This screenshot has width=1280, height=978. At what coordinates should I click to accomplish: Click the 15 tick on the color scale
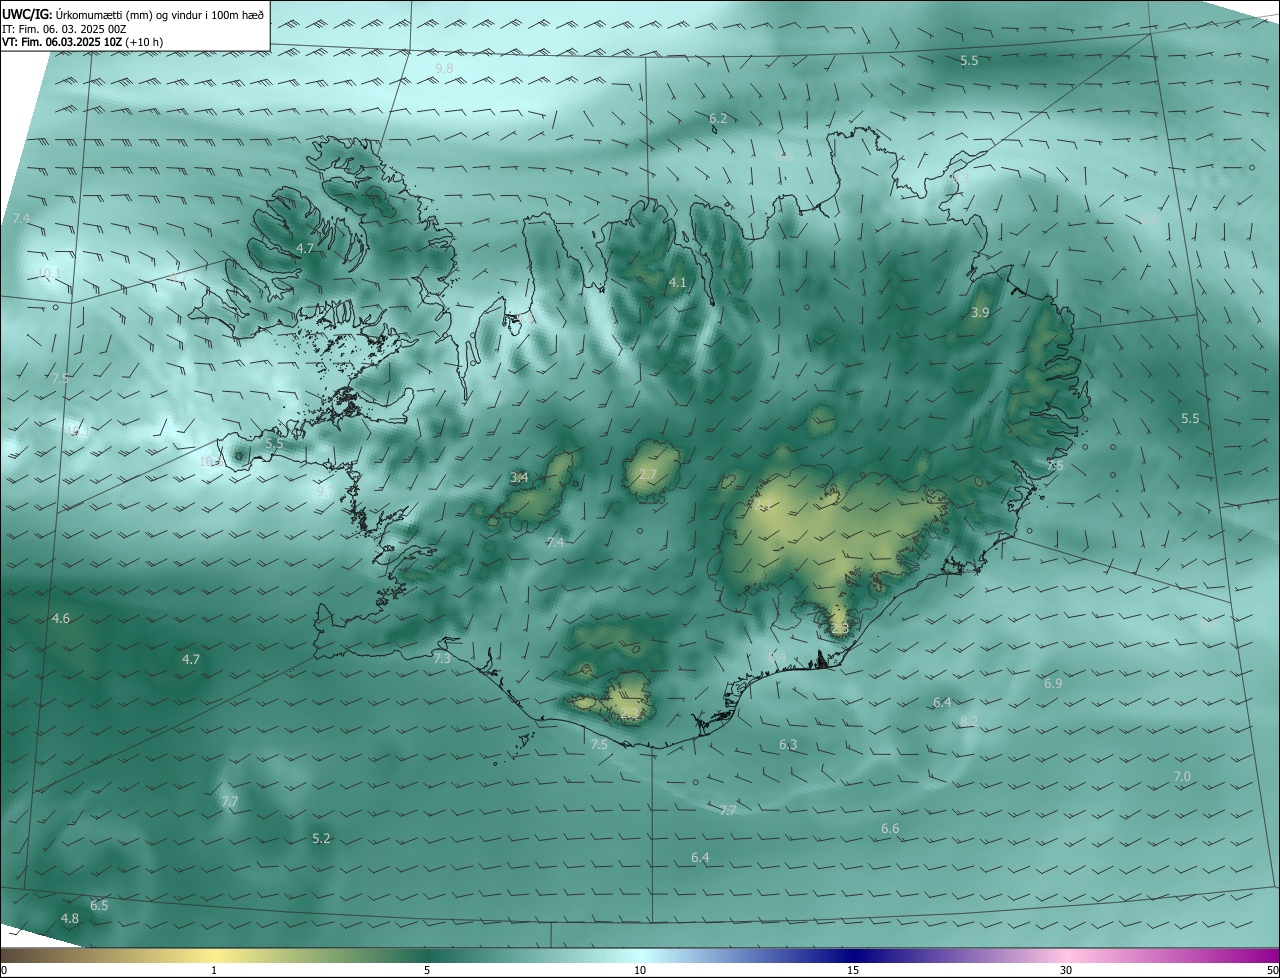click(853, 970)
